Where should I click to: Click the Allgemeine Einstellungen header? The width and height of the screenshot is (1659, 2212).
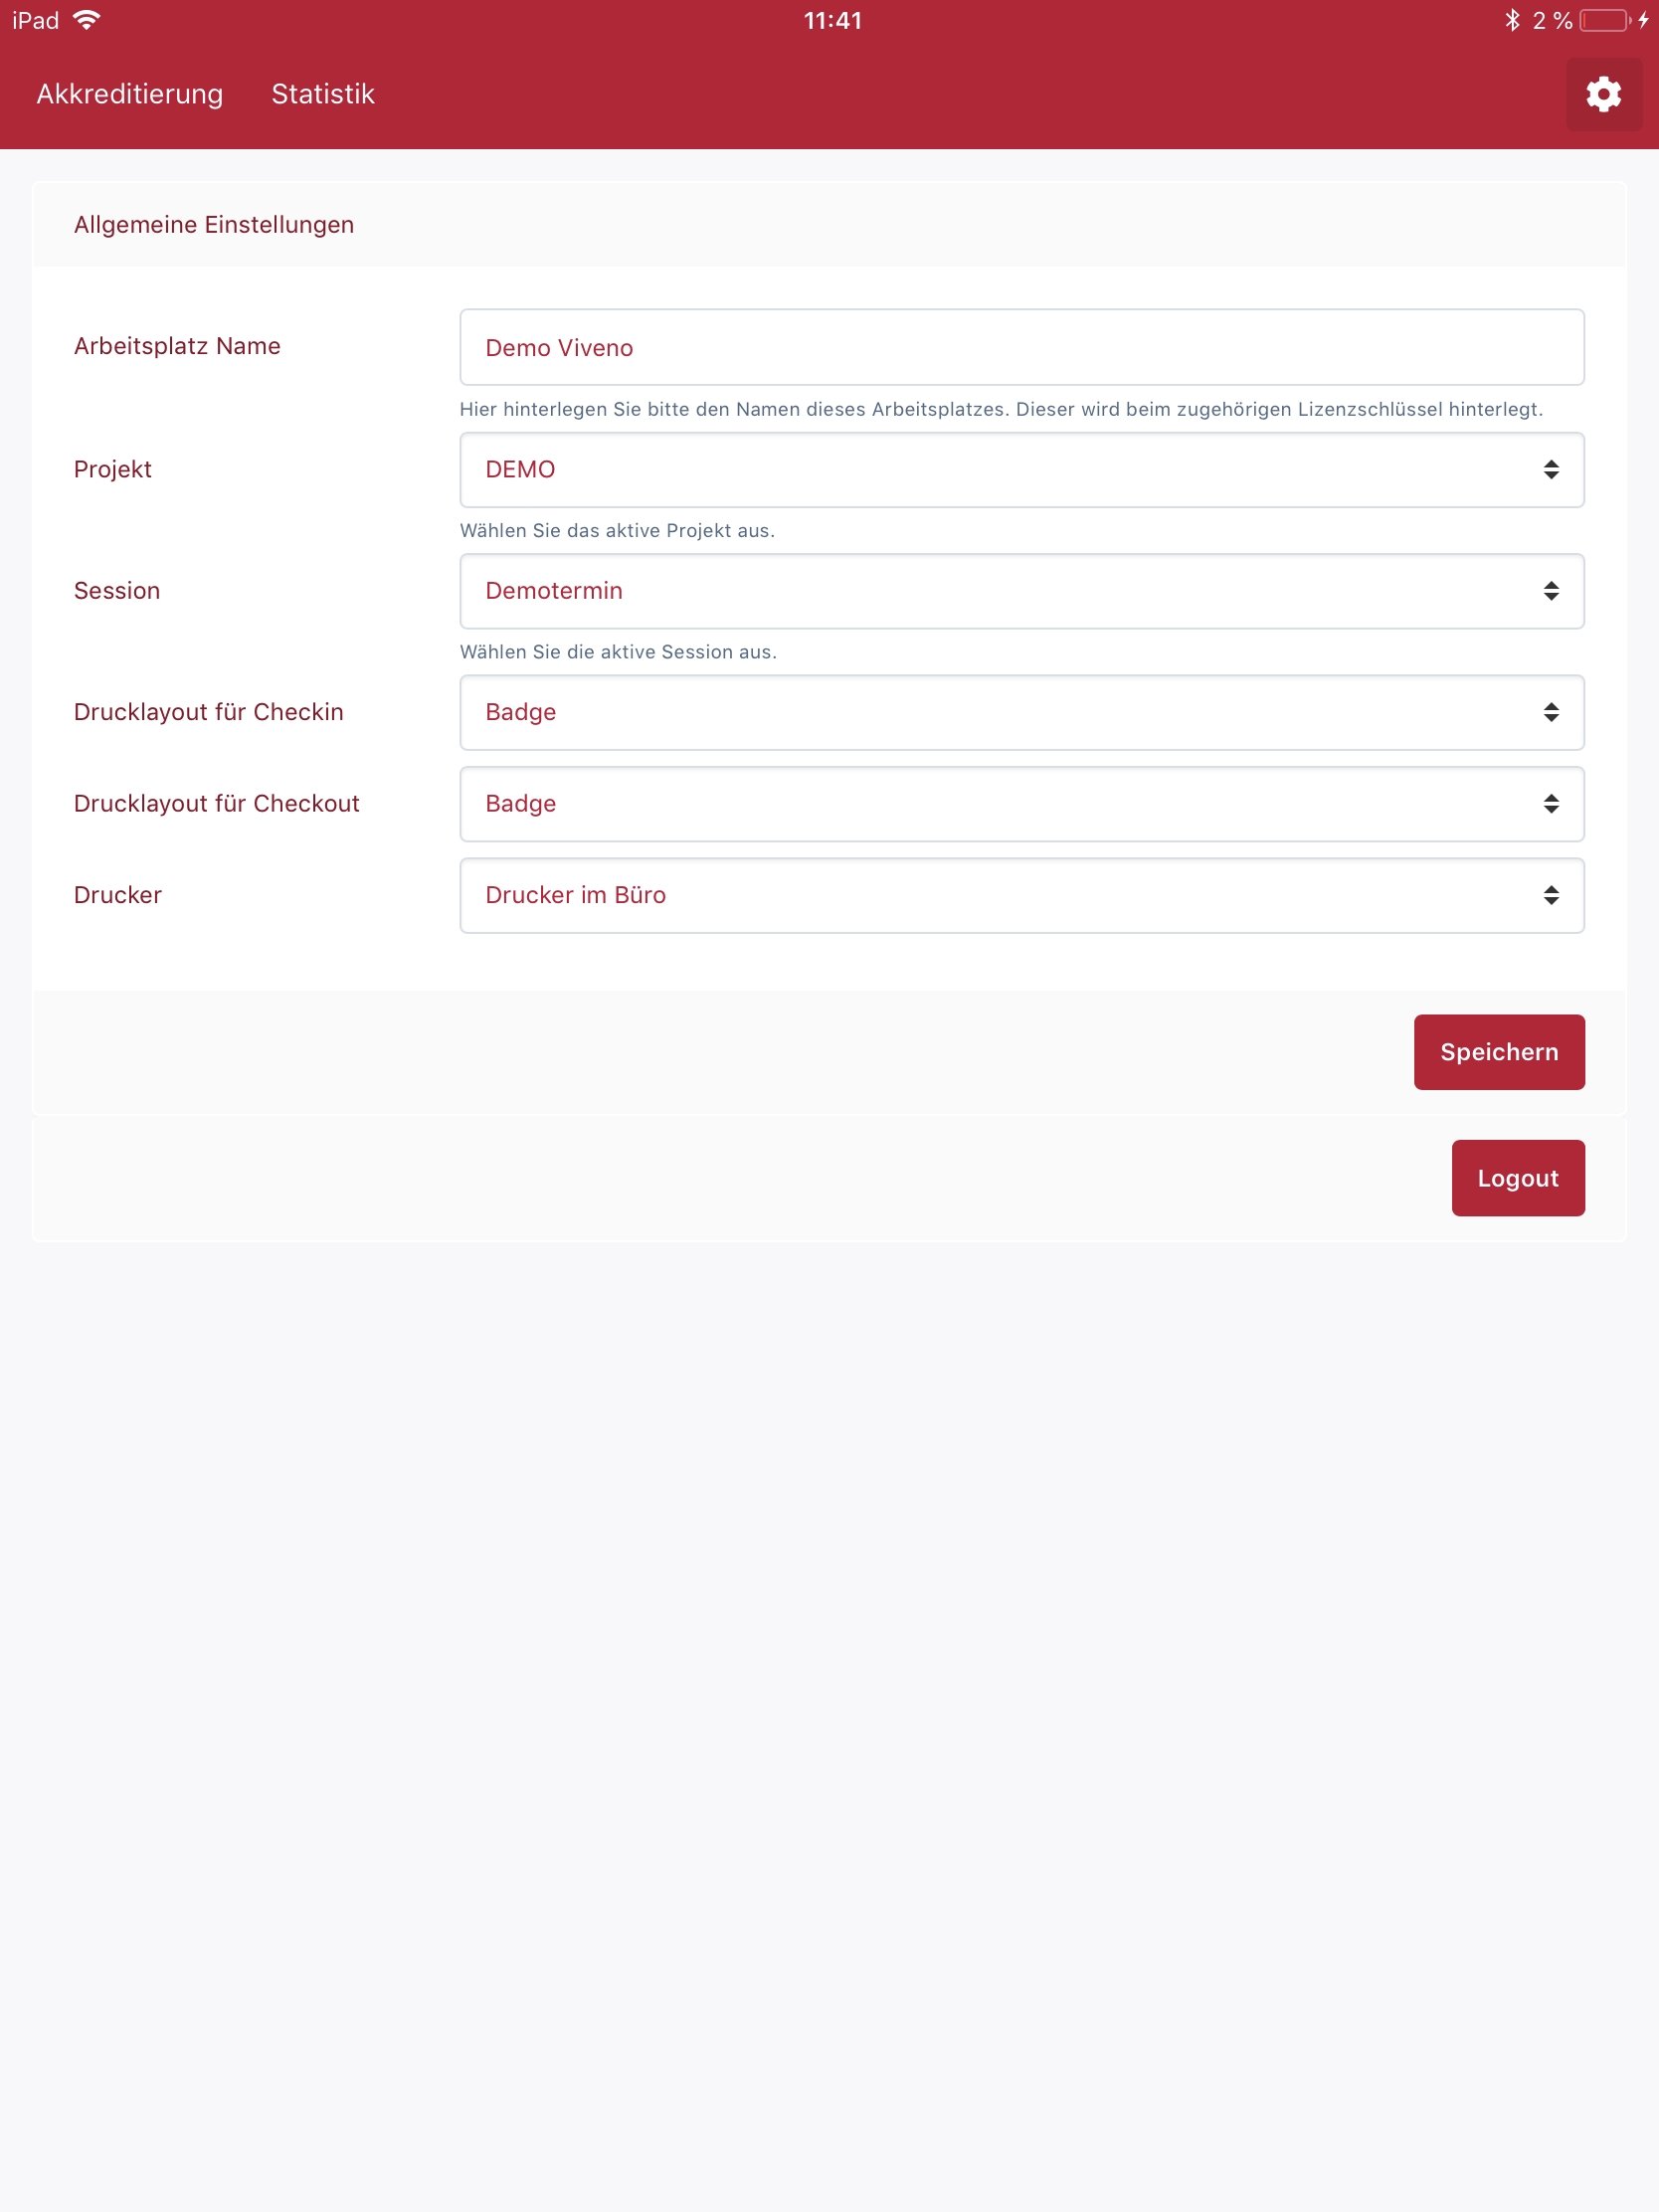click(214, 225)
